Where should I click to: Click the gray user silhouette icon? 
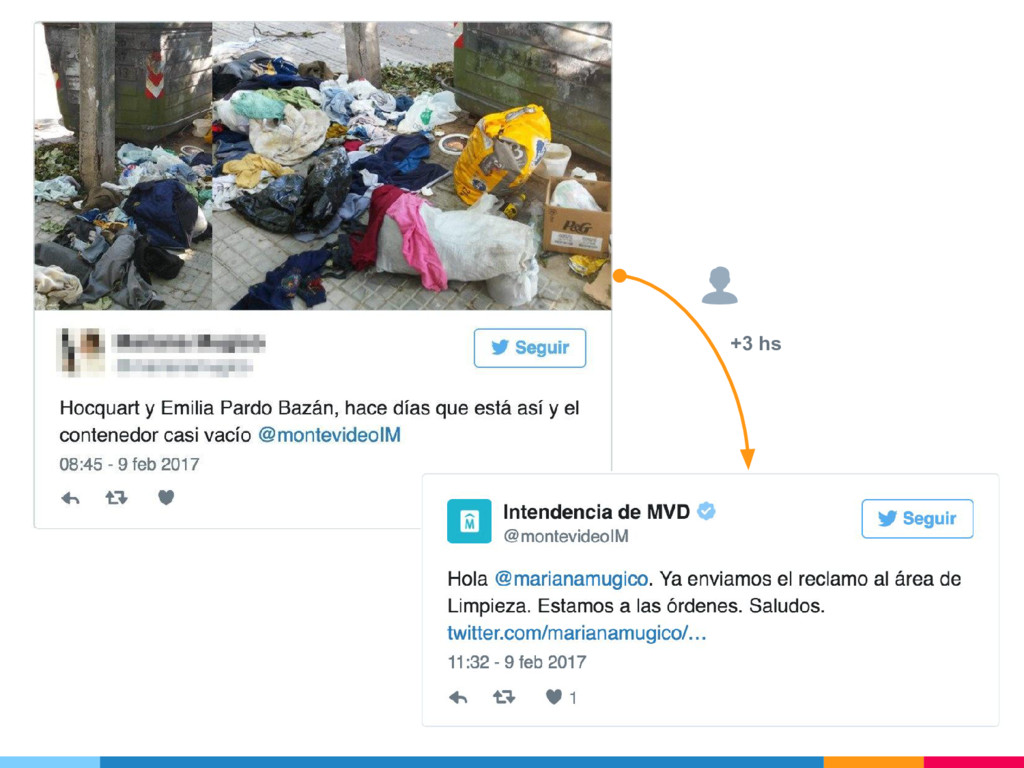(720, 285)
